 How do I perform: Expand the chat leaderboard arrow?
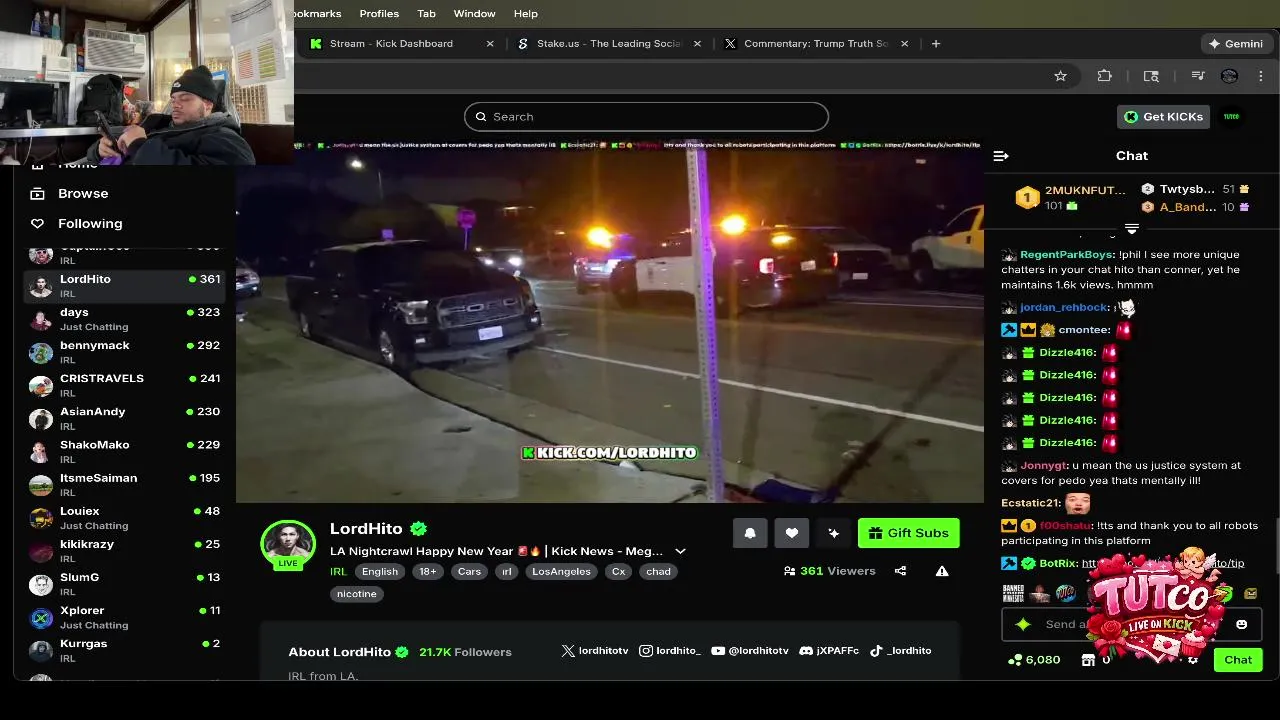[x=1132, y=229]
